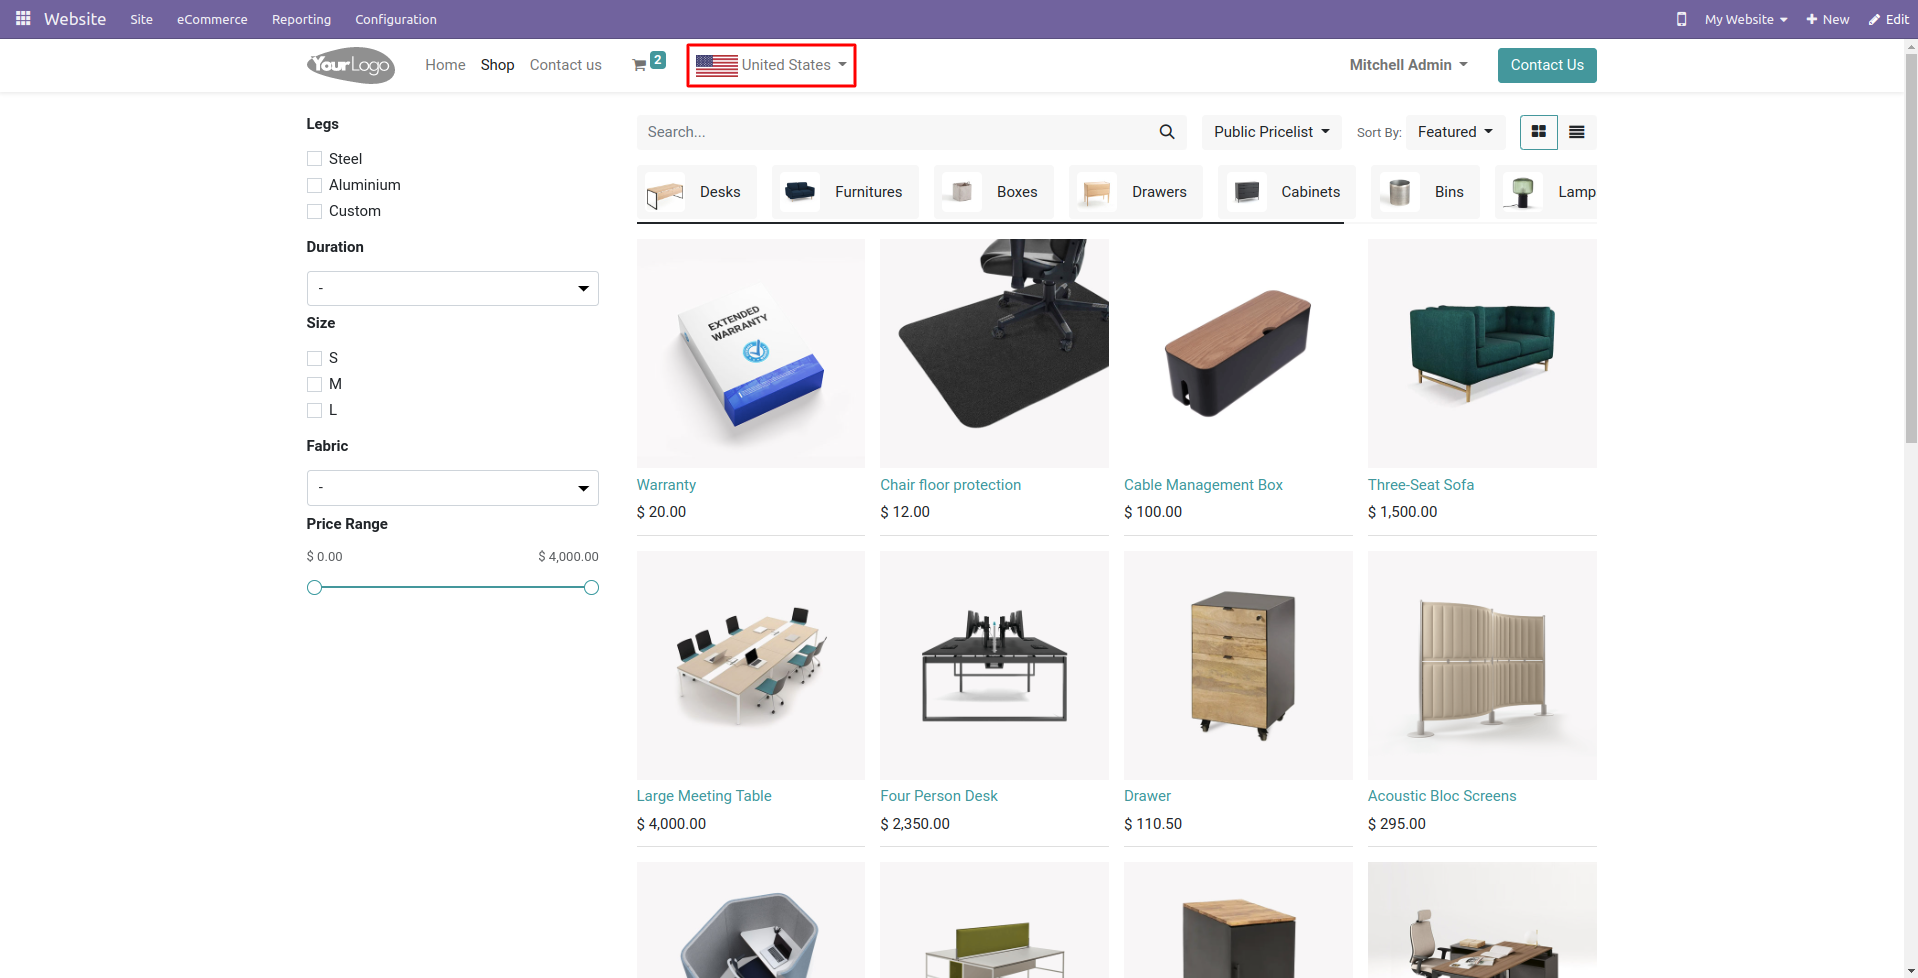Image resolution: width=1918 pixels, height=978 pixels.
Task: Open the Reporting menu
Action: point(301,19)
